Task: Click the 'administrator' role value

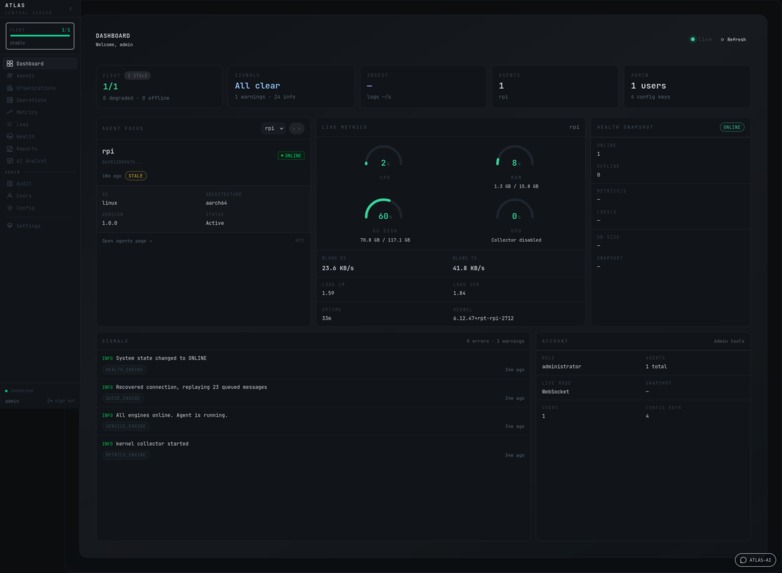Action: click(562, 367)
